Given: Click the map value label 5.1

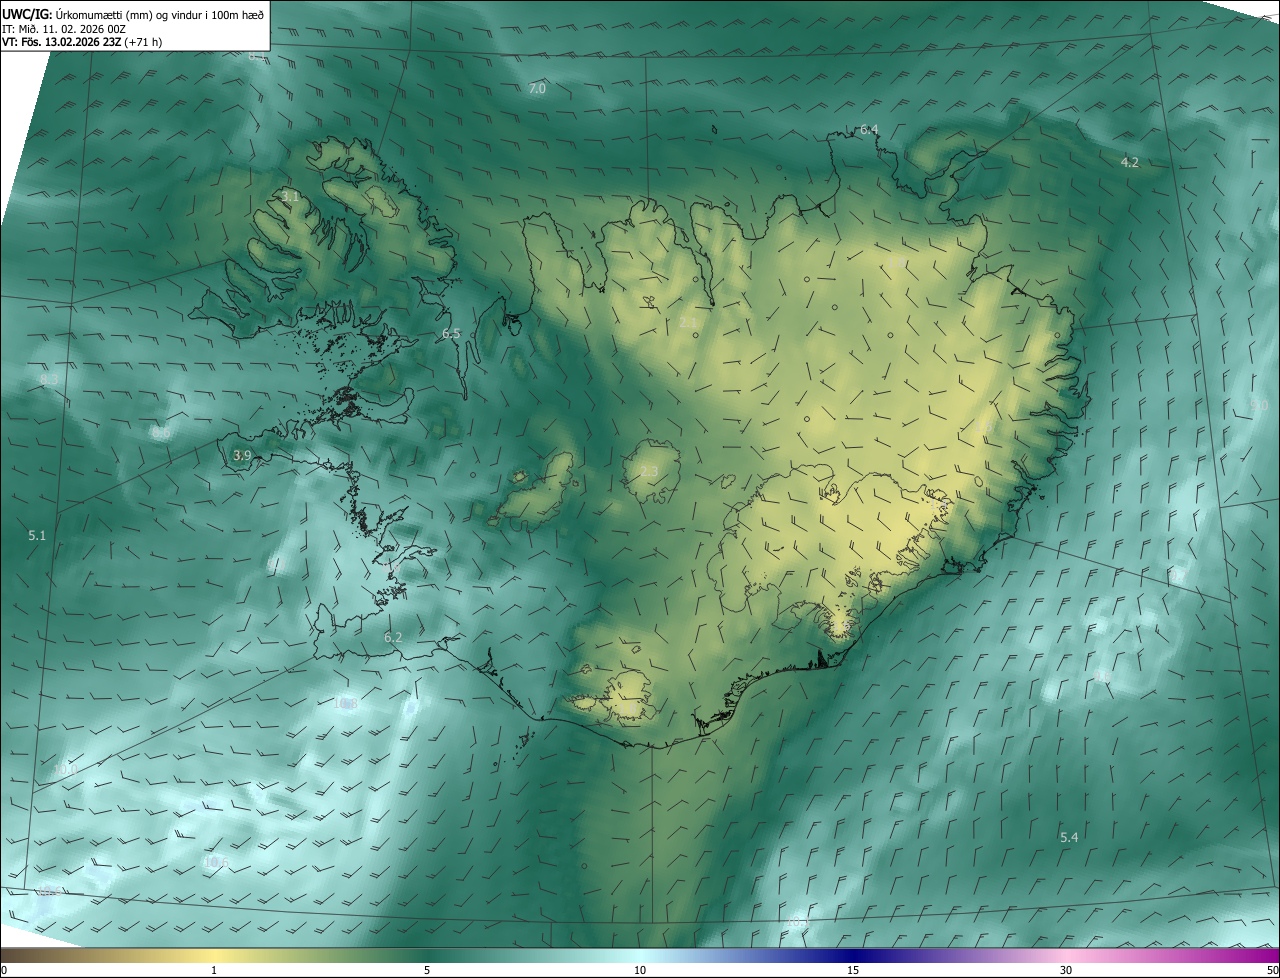Looking at the screenshot, I should (x=37, y=536).
